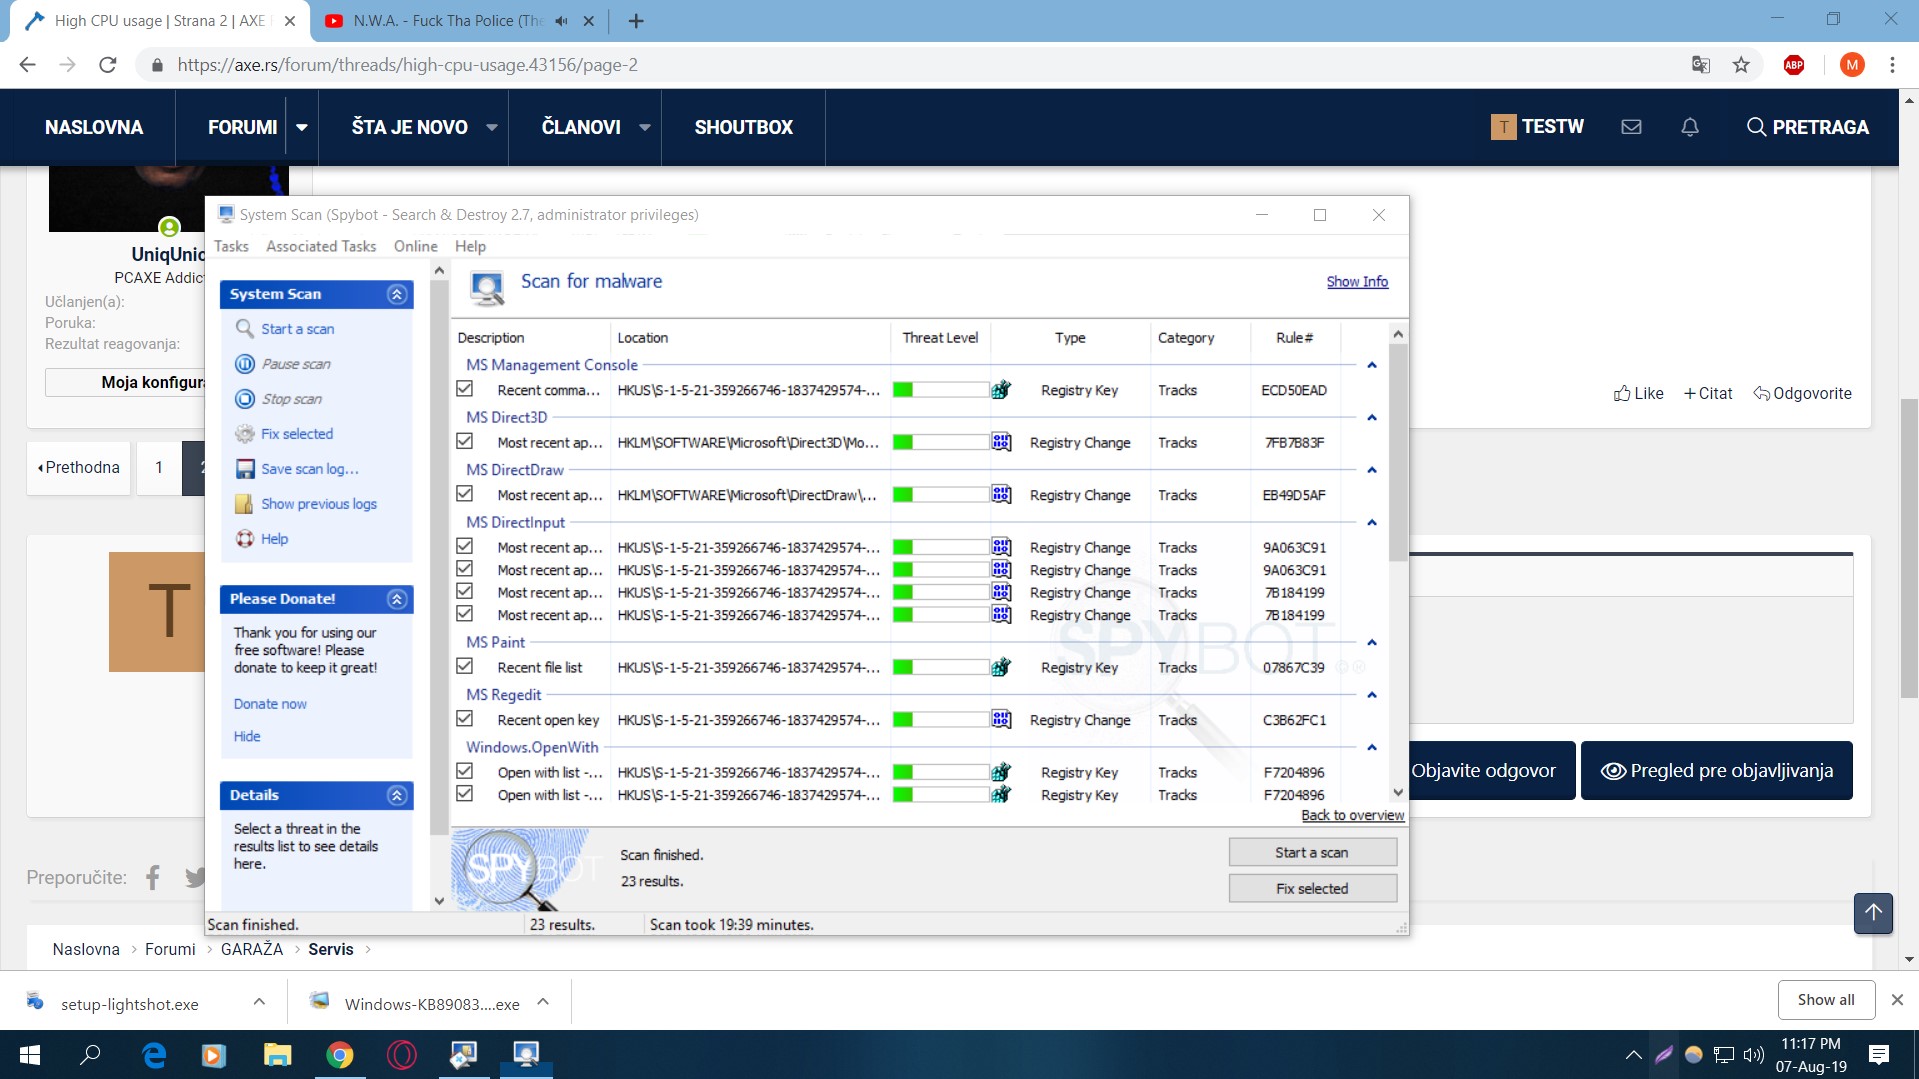The width and height of the screenshot is (1919, 1079).
Task: Collapse the Please Donate! sidebar panel
Action: [397, 599]
